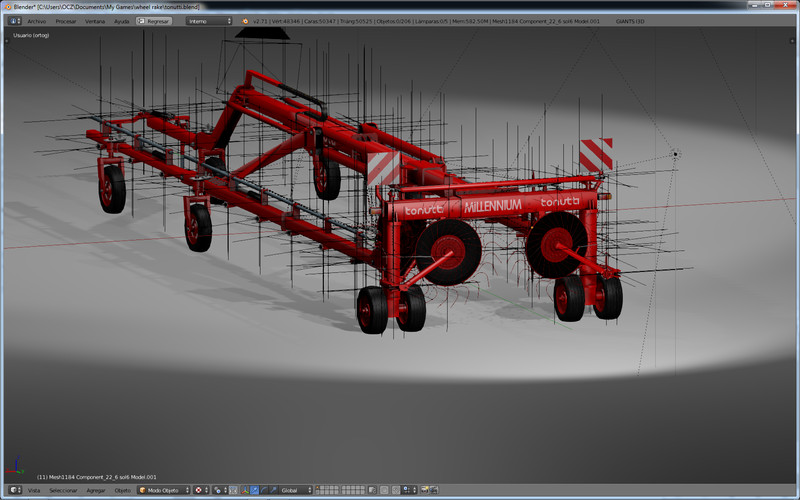Select the rotate manipulator arc icon

click(263, 490)
